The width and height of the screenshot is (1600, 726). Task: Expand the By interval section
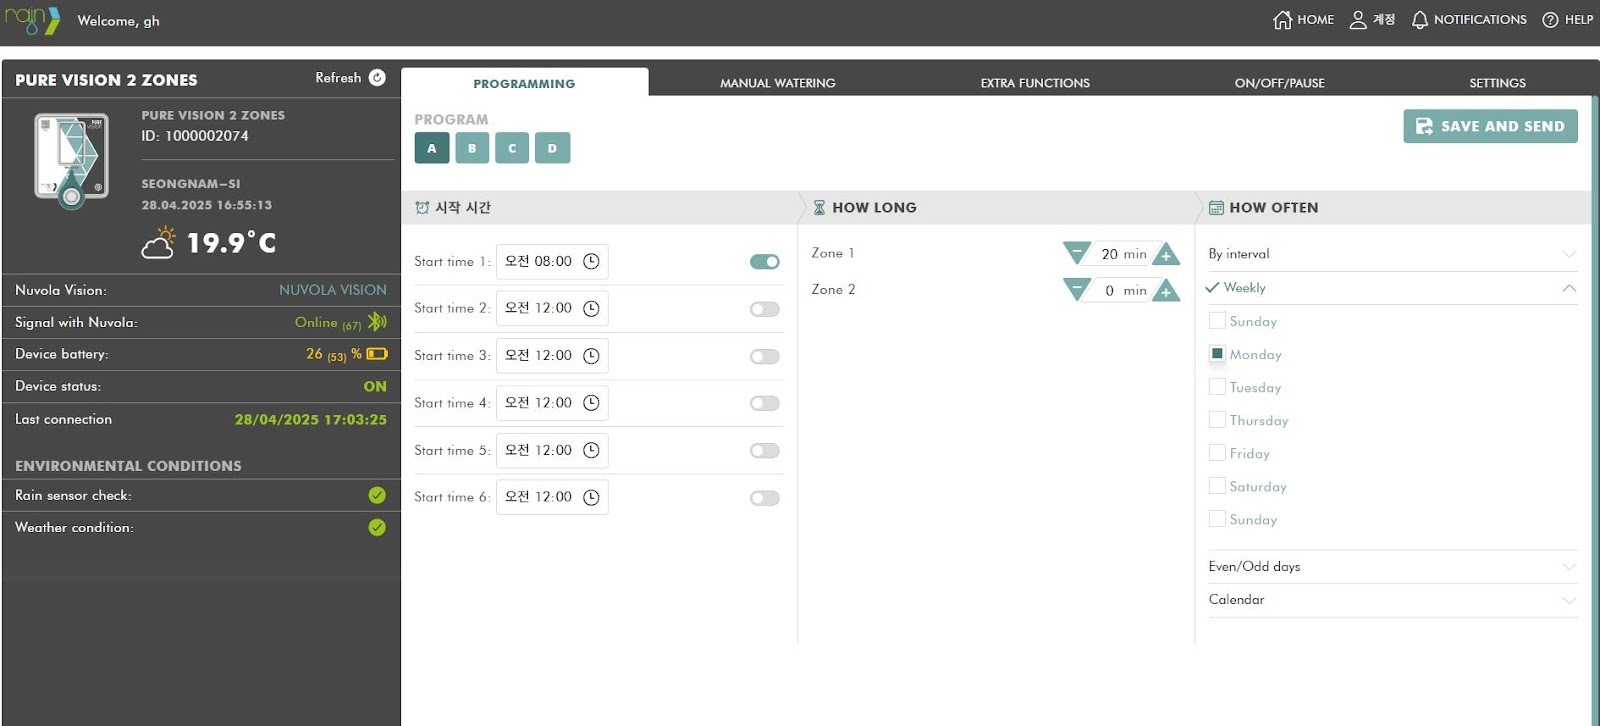1392,254
